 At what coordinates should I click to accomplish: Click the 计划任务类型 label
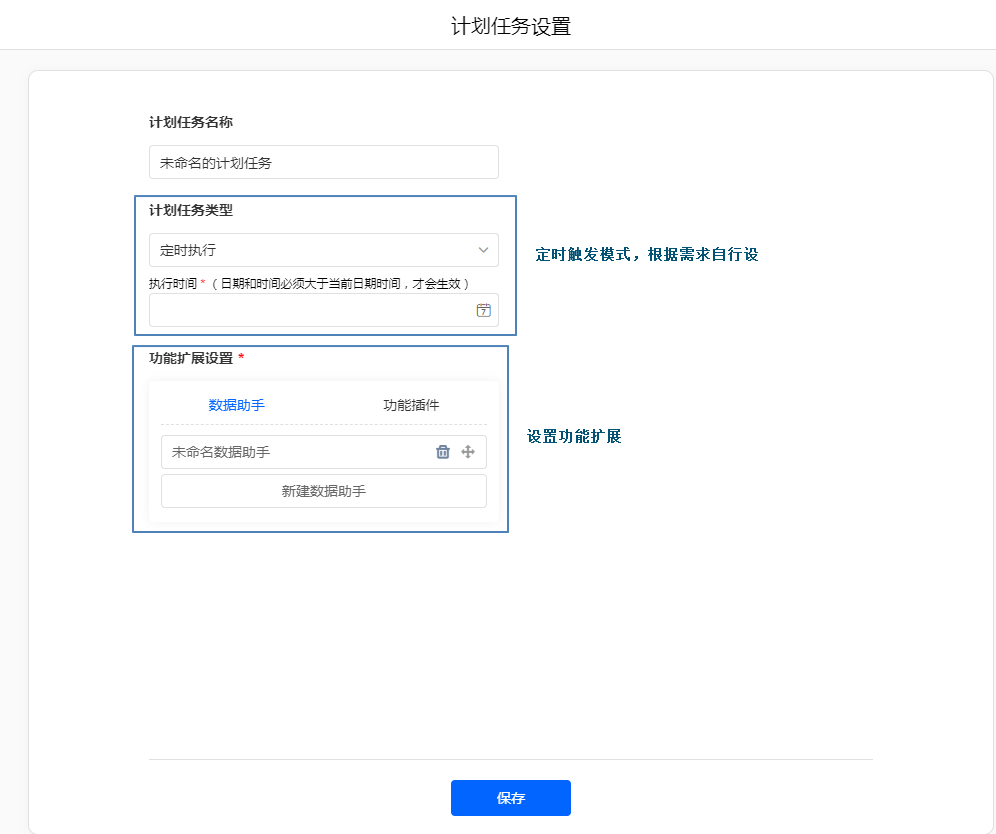(x=191, y=210)
